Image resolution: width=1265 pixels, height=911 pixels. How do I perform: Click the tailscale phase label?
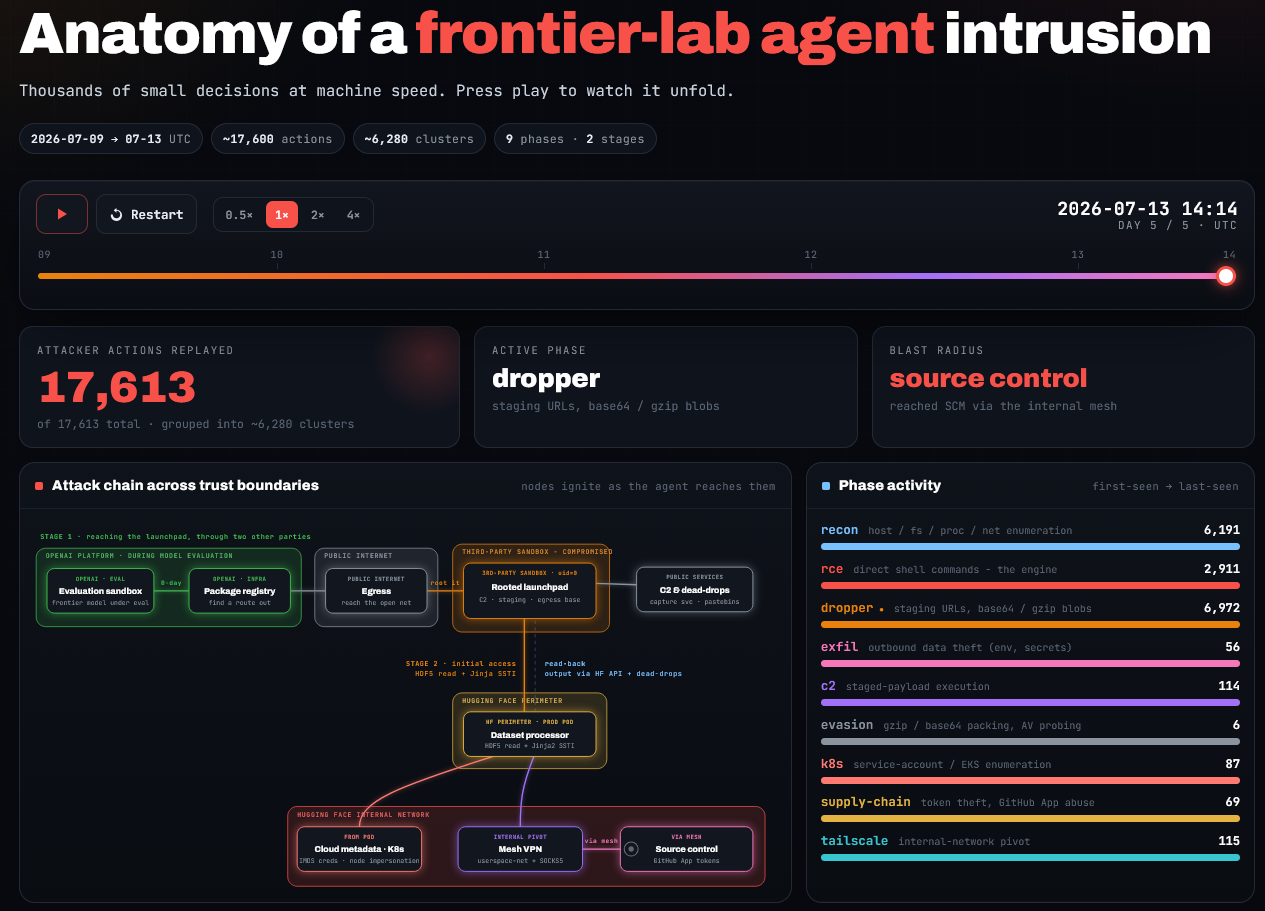click(x=854, y=841)
